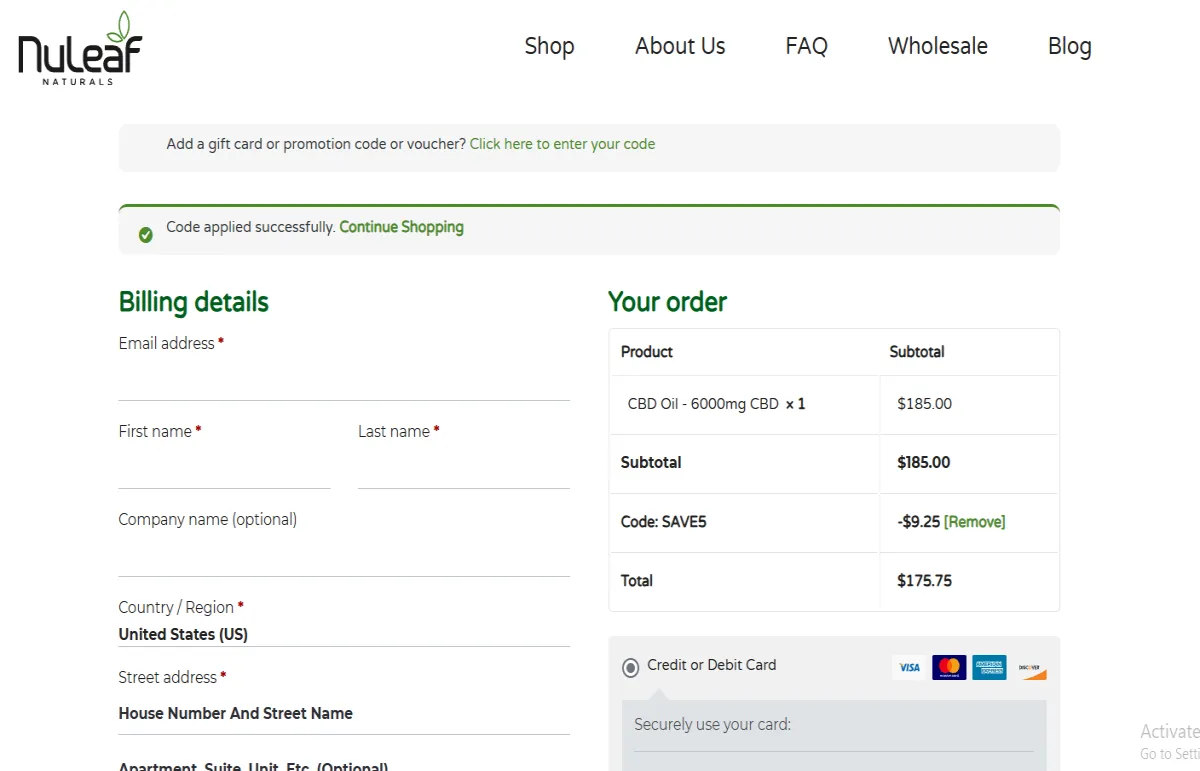Click here to enter your code
Viewport: 1200px width, 771px height.
562,144
